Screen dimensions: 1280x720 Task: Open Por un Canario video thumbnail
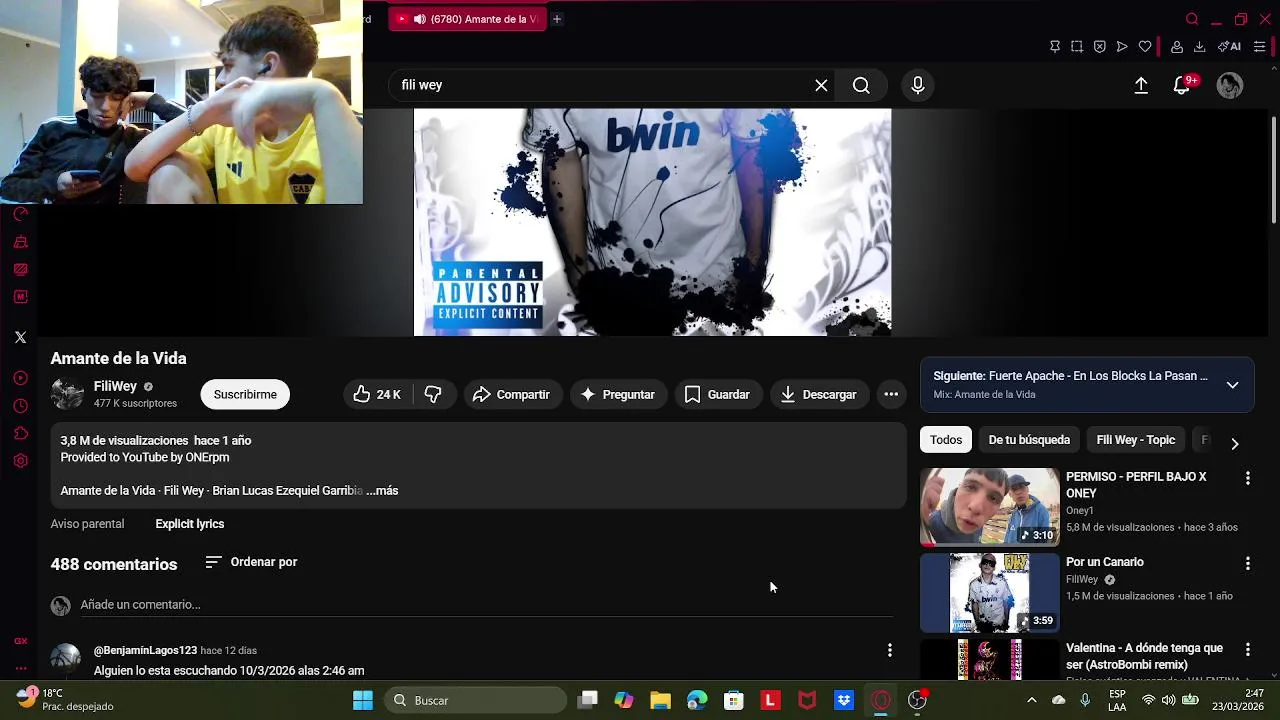pos(990,593)
